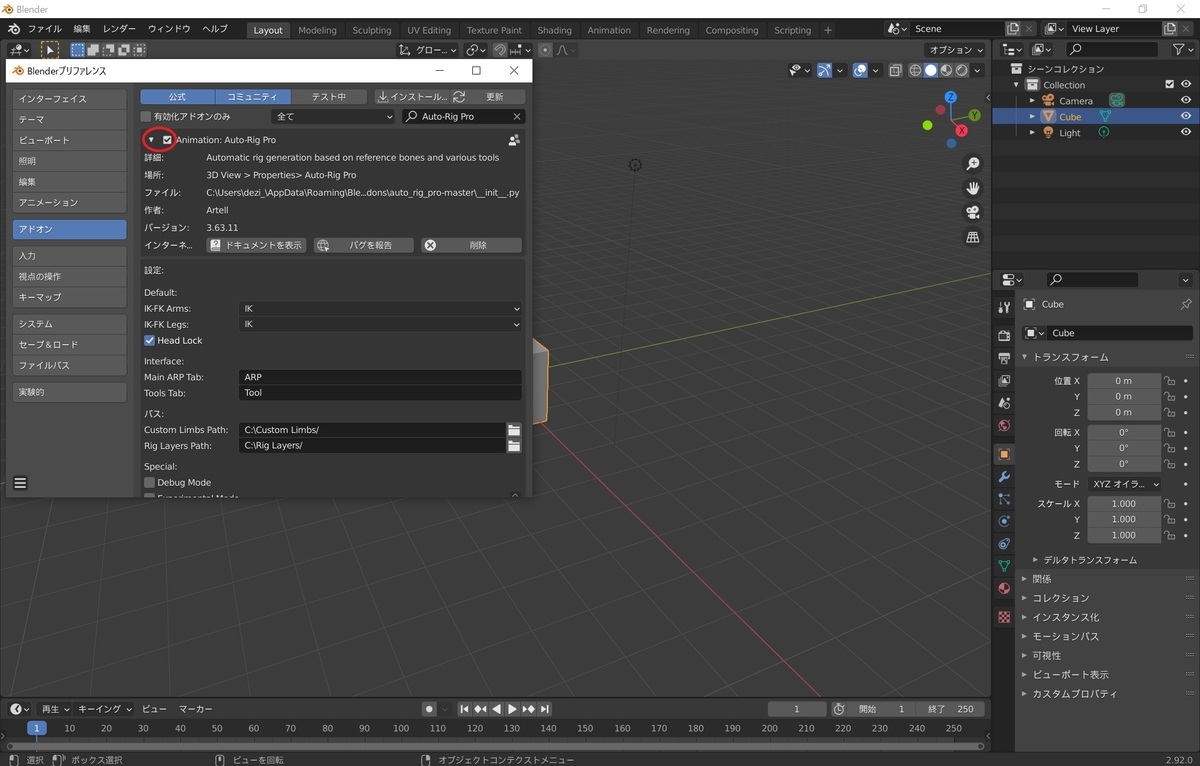Open the Object Constraints properties tab

tap(1004, 544)
